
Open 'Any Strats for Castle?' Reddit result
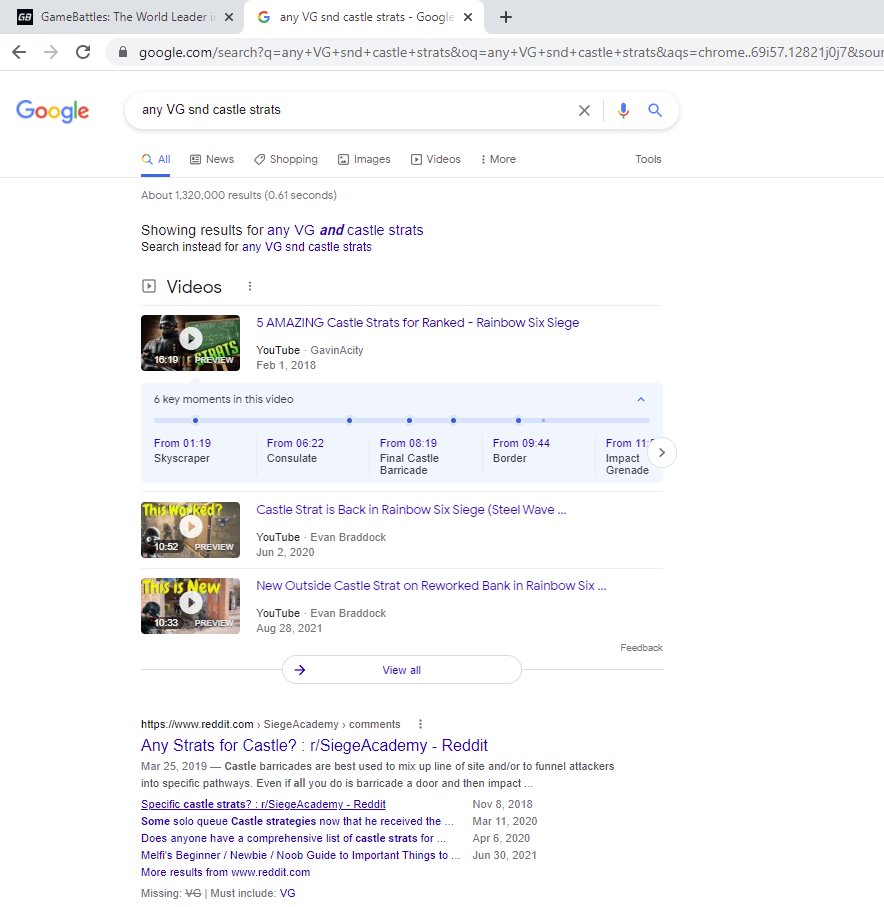(x=314, y=745)
